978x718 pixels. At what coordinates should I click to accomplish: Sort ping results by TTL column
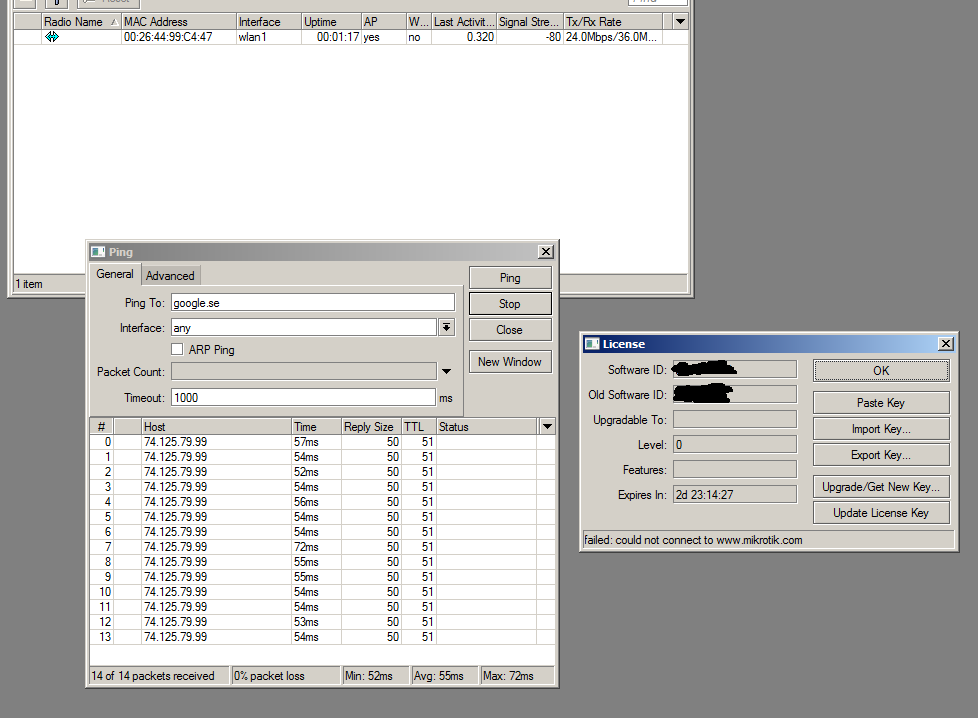coord(419,427)
